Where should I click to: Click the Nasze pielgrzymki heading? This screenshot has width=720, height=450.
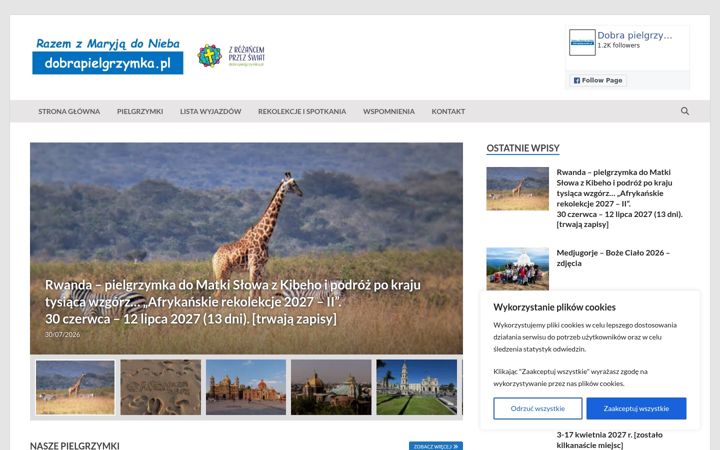74,445
